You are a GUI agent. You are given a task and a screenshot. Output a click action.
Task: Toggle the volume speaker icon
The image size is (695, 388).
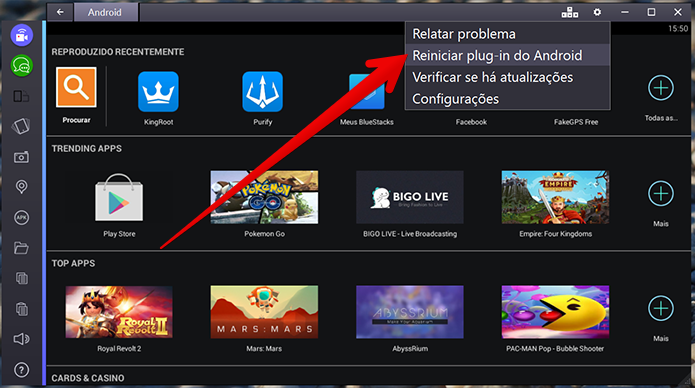click(x=21, y=339)
